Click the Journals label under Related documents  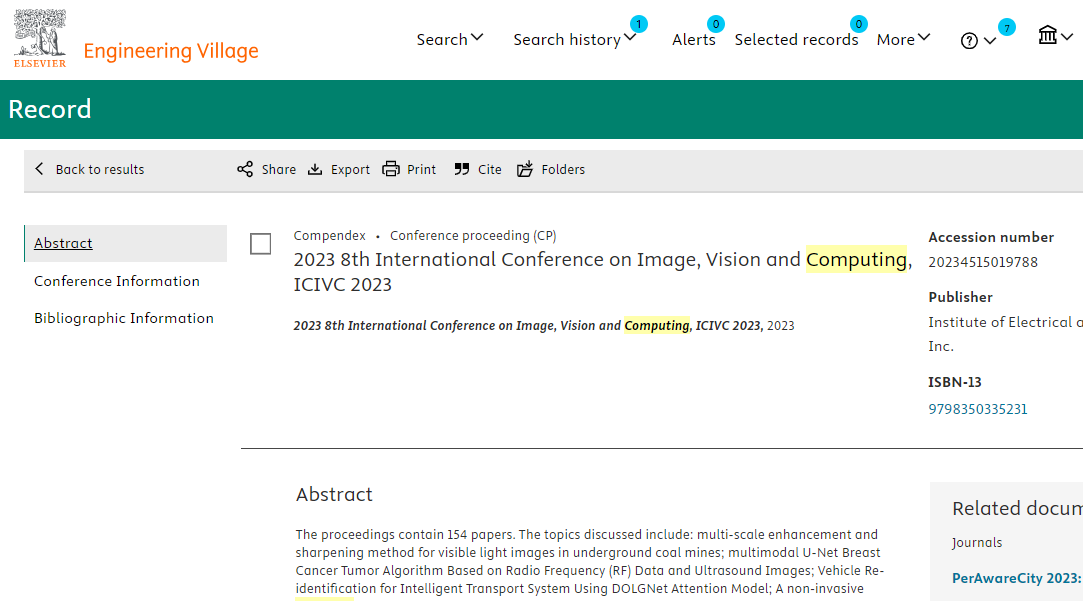coord(977,543)
